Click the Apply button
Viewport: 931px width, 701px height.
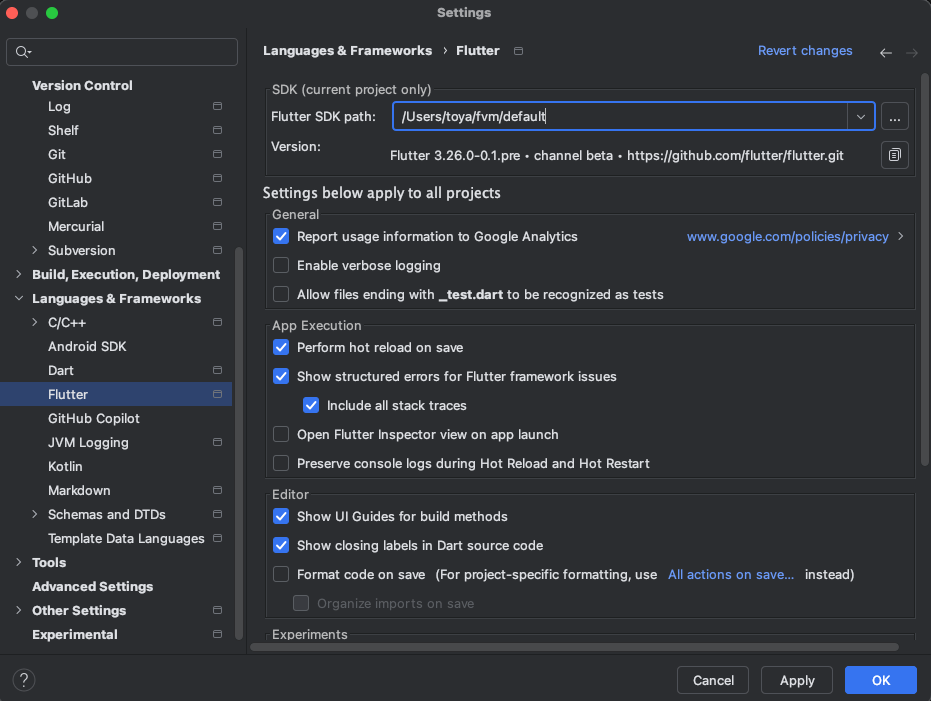(797, 680)
